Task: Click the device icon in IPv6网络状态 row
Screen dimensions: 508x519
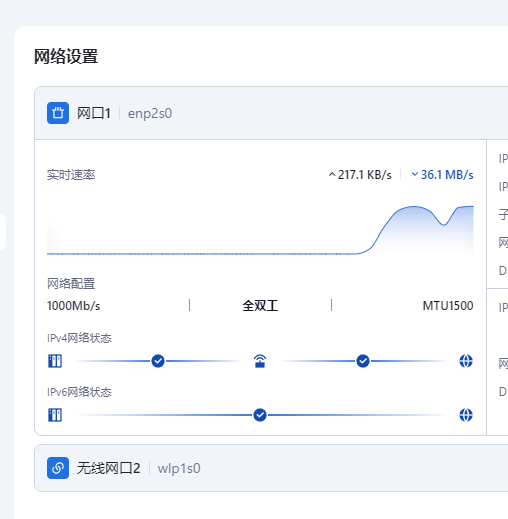Action: coord(55,415)
